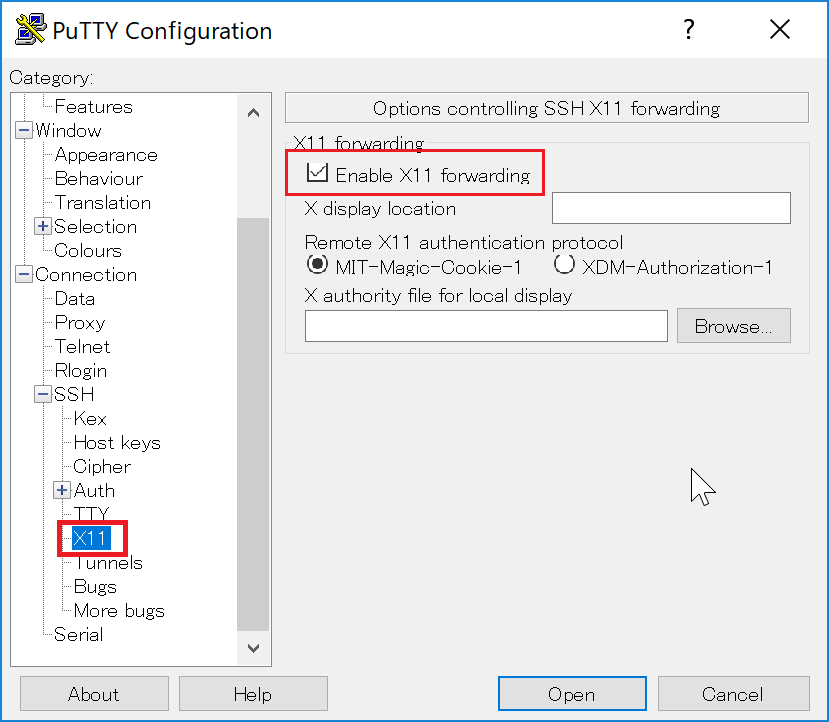
Task: Collapse the Connection tree branch
Action: (x=23, y=274)
